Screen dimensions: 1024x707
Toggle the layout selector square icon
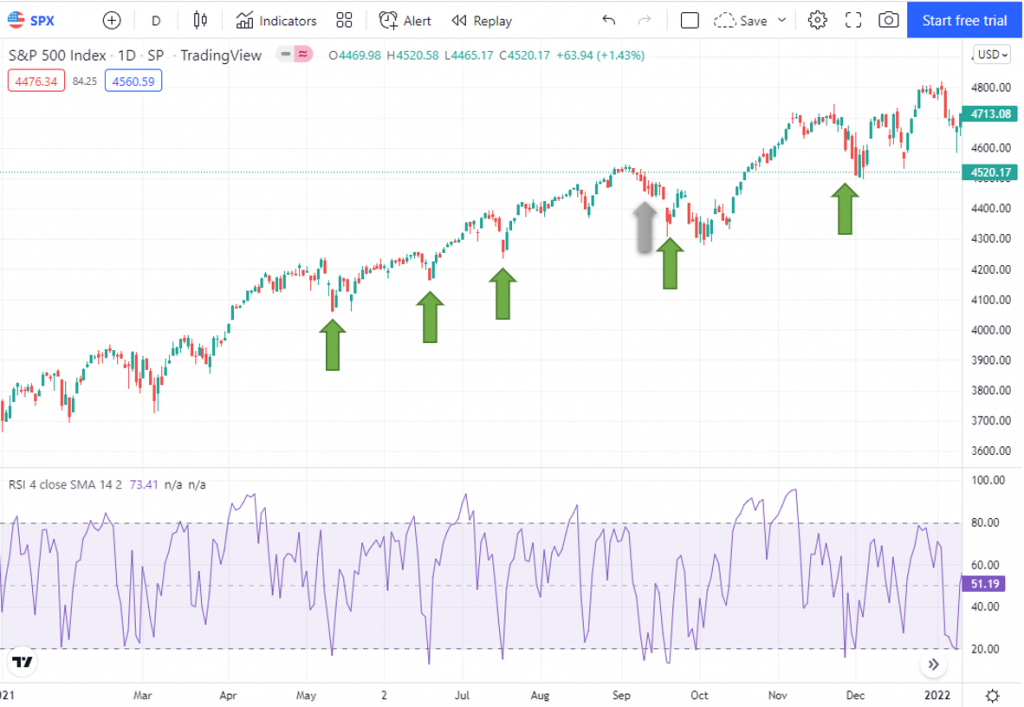[x=689, y=20]
